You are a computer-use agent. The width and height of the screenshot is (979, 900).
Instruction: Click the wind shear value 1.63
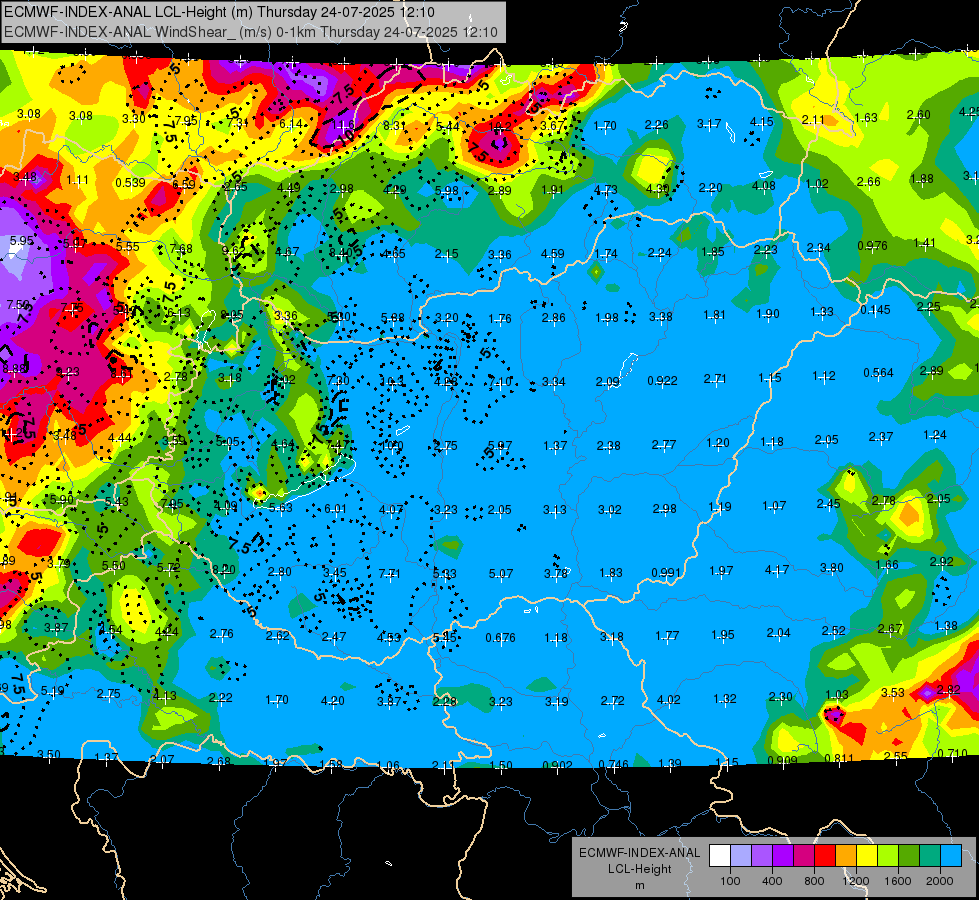pos(866,117)
